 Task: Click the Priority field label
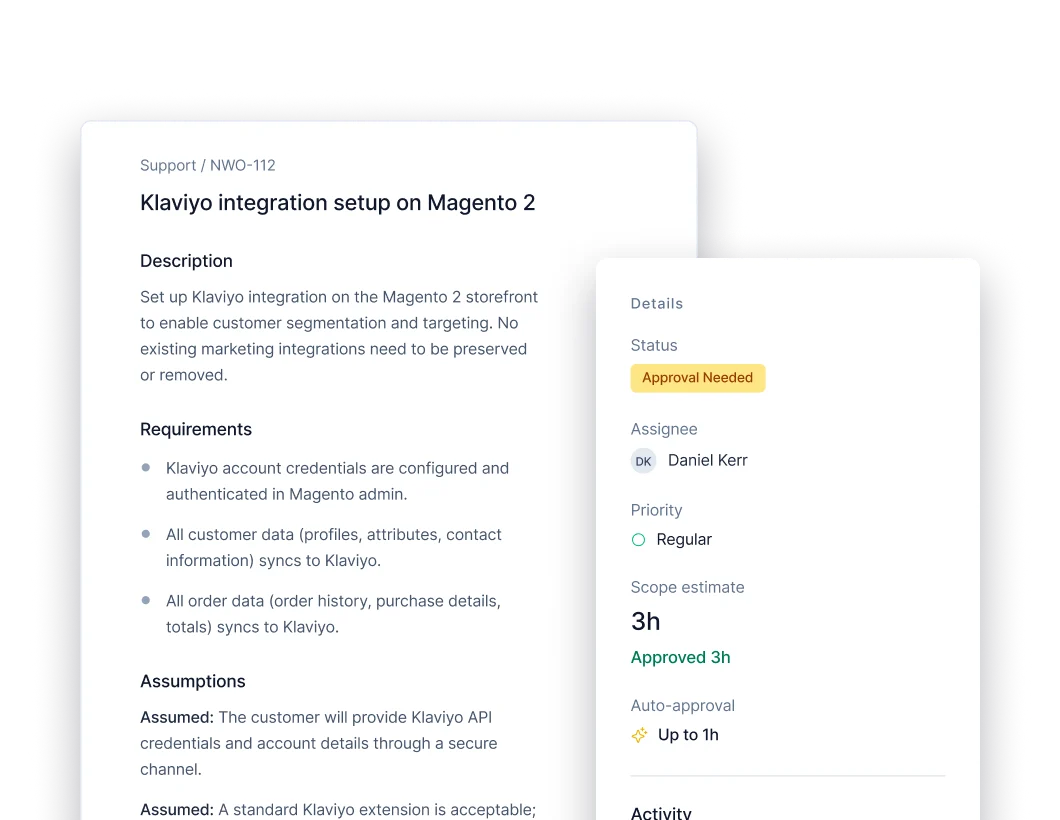656,510
